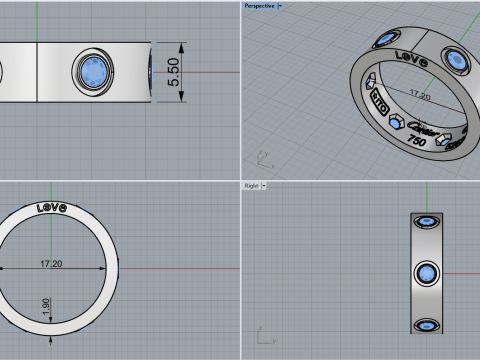Open the Perspective viewport dropdown arrow

coord(280,6)
